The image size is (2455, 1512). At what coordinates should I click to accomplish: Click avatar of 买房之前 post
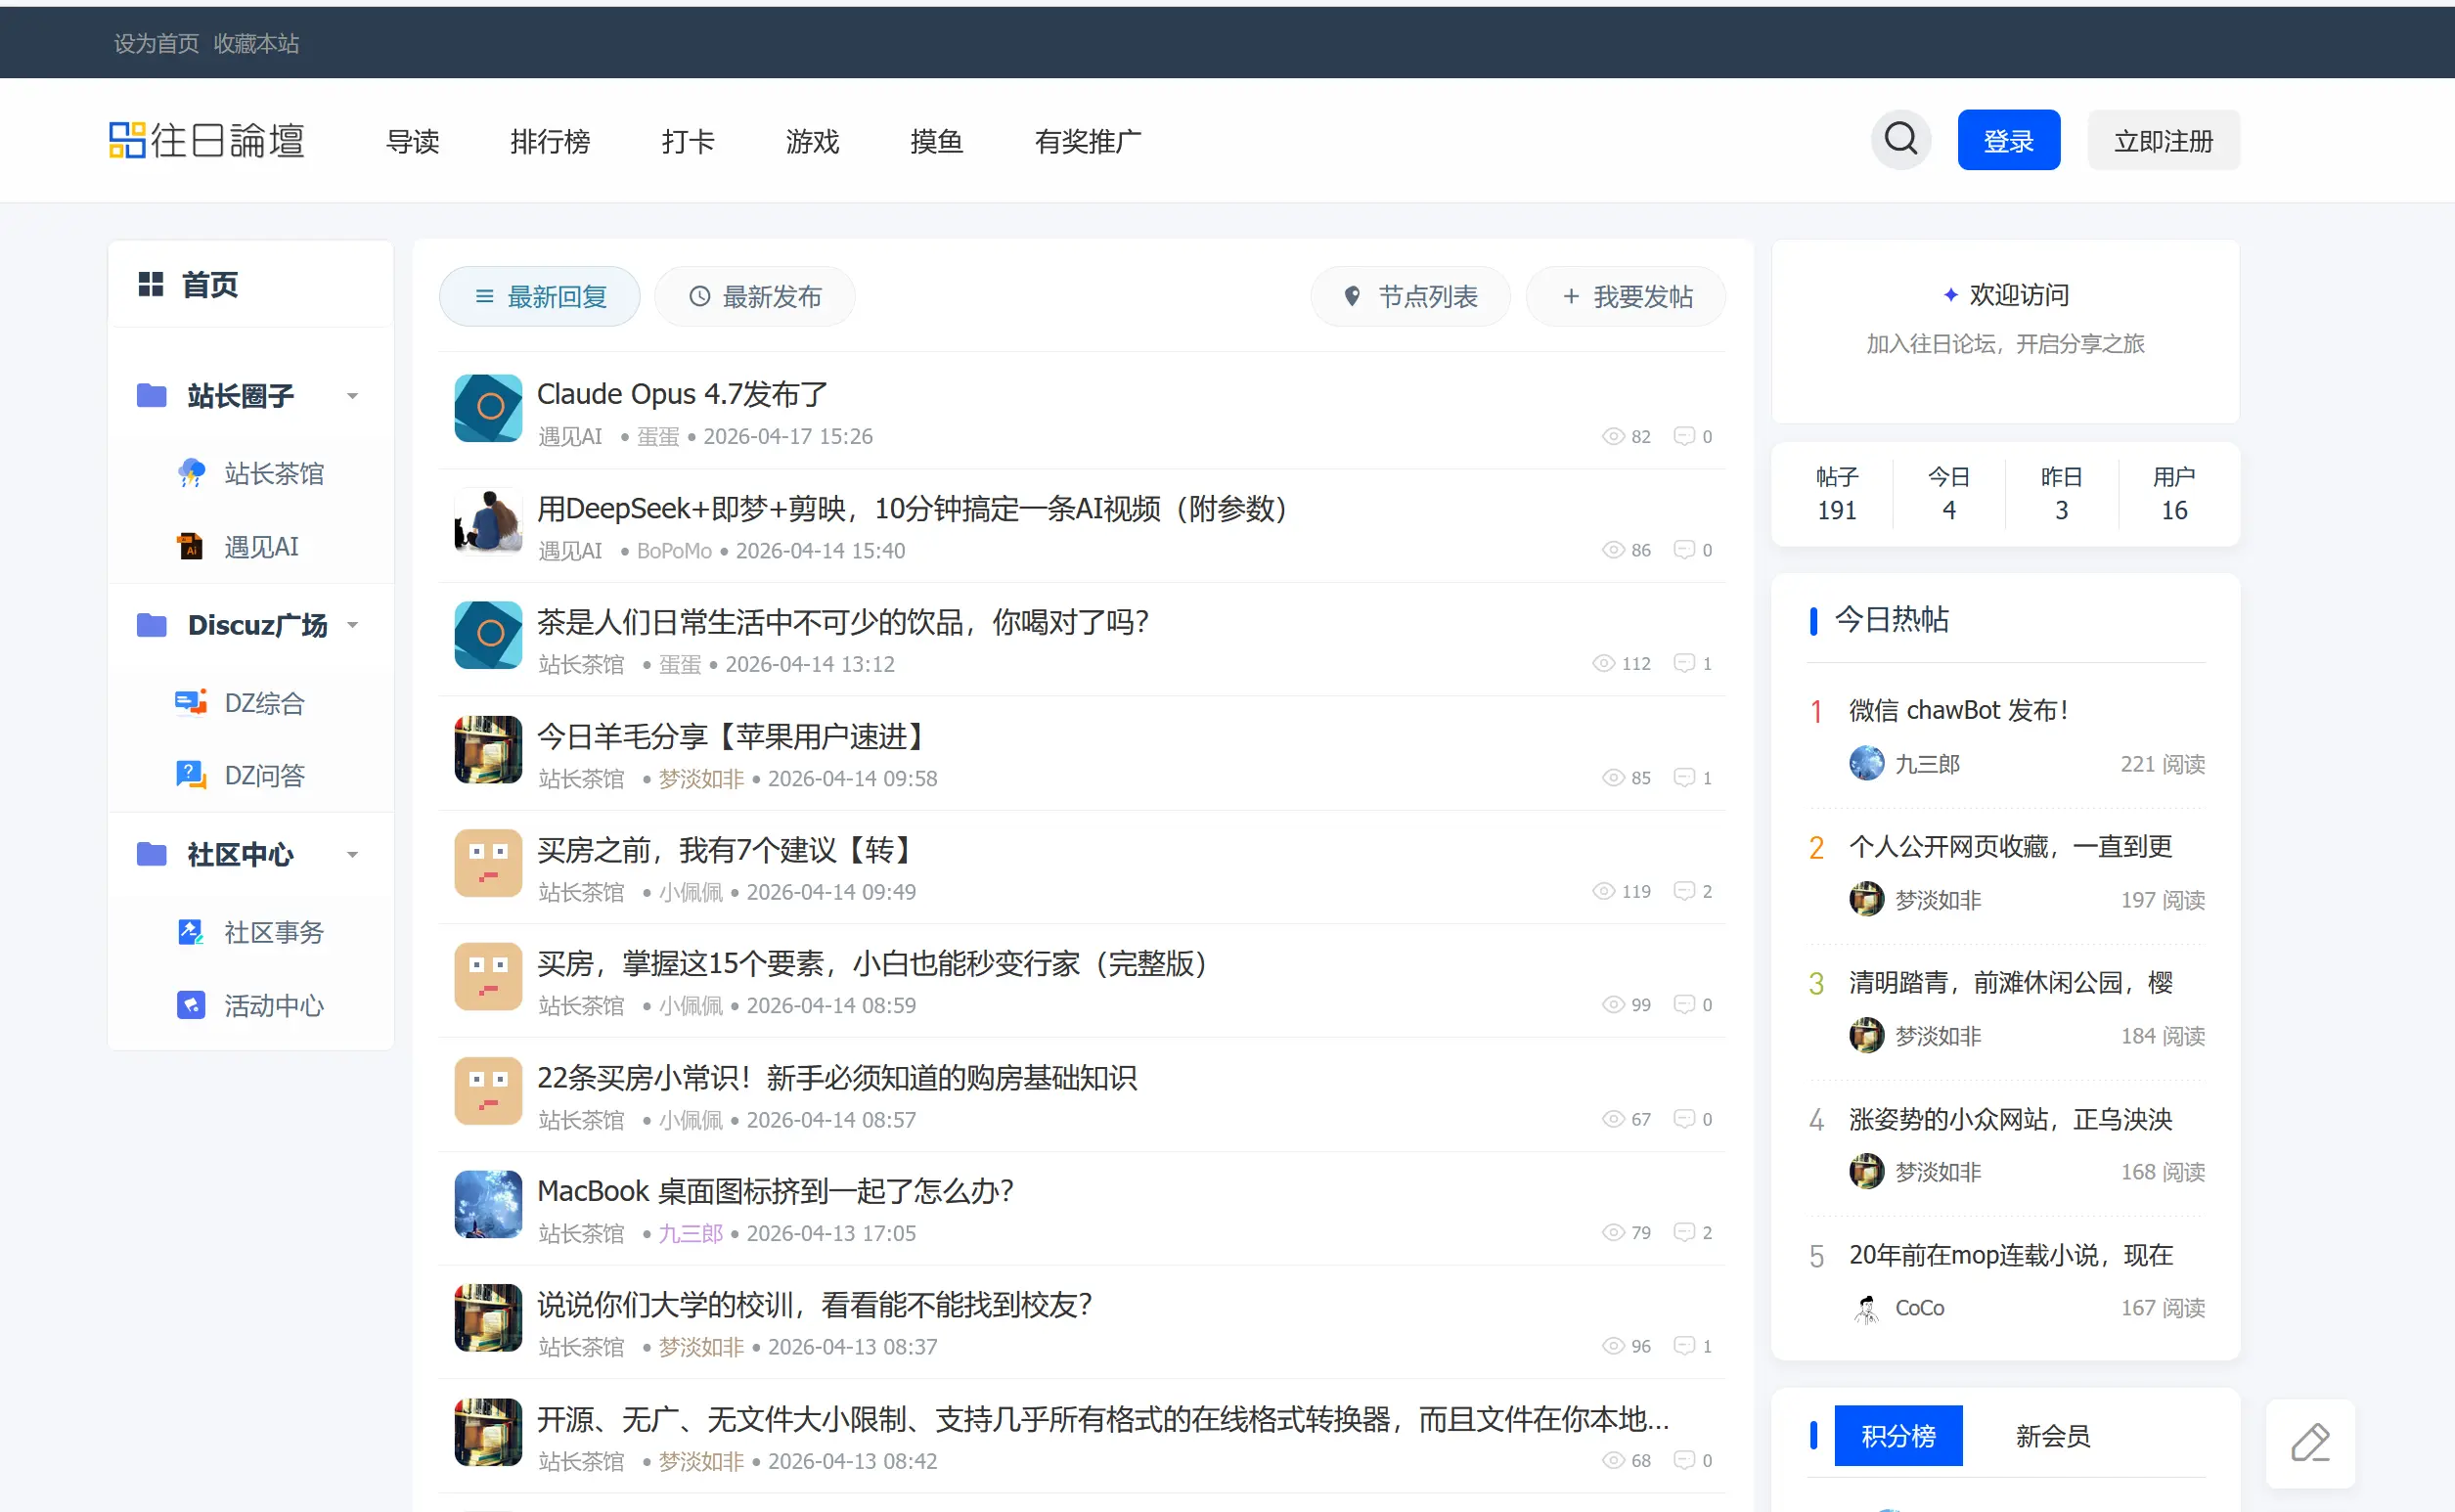coord(488,863)
